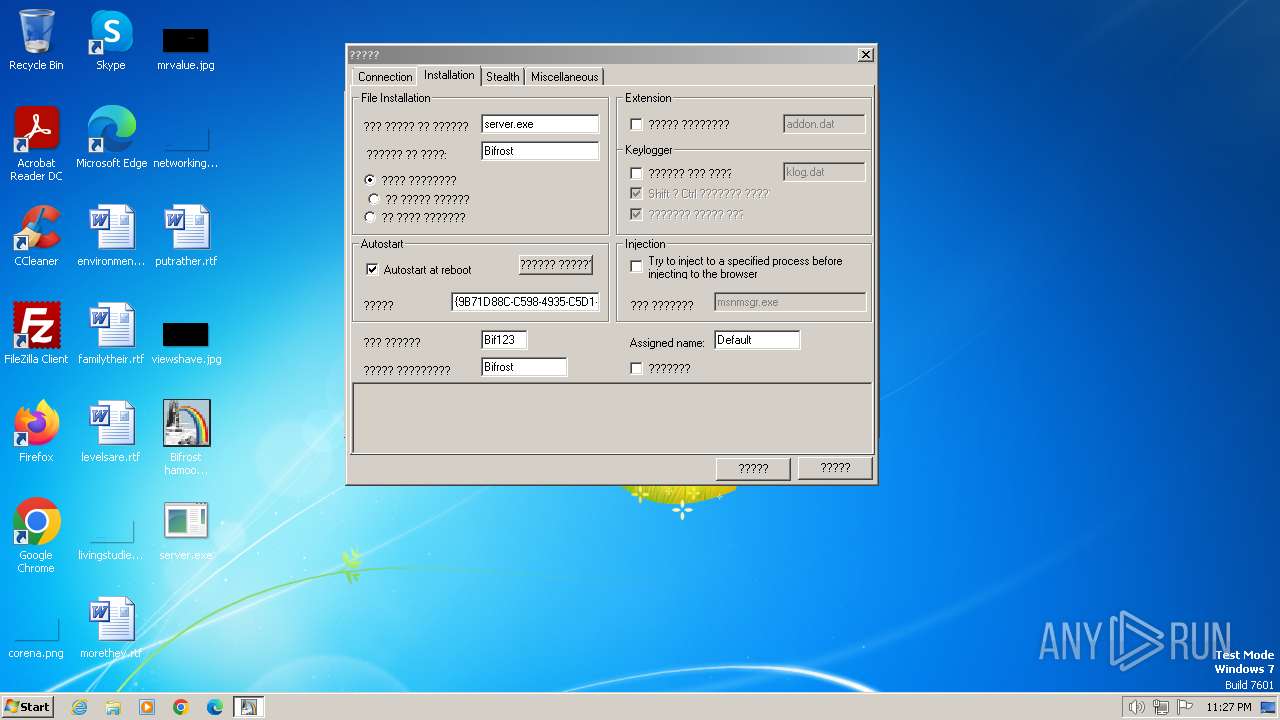Select the environmen... Word document icon
The image size is (1280, 720).
click(111, 237)
